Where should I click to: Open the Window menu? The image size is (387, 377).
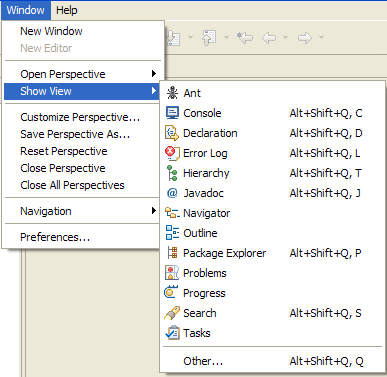click(26, 10)
